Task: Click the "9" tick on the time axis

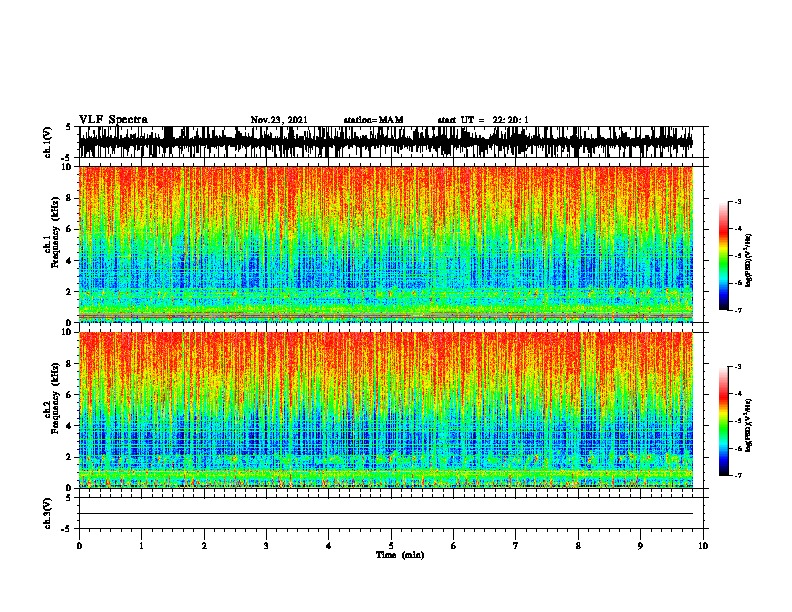Action: pyautogui.click(x=640, y=546)
